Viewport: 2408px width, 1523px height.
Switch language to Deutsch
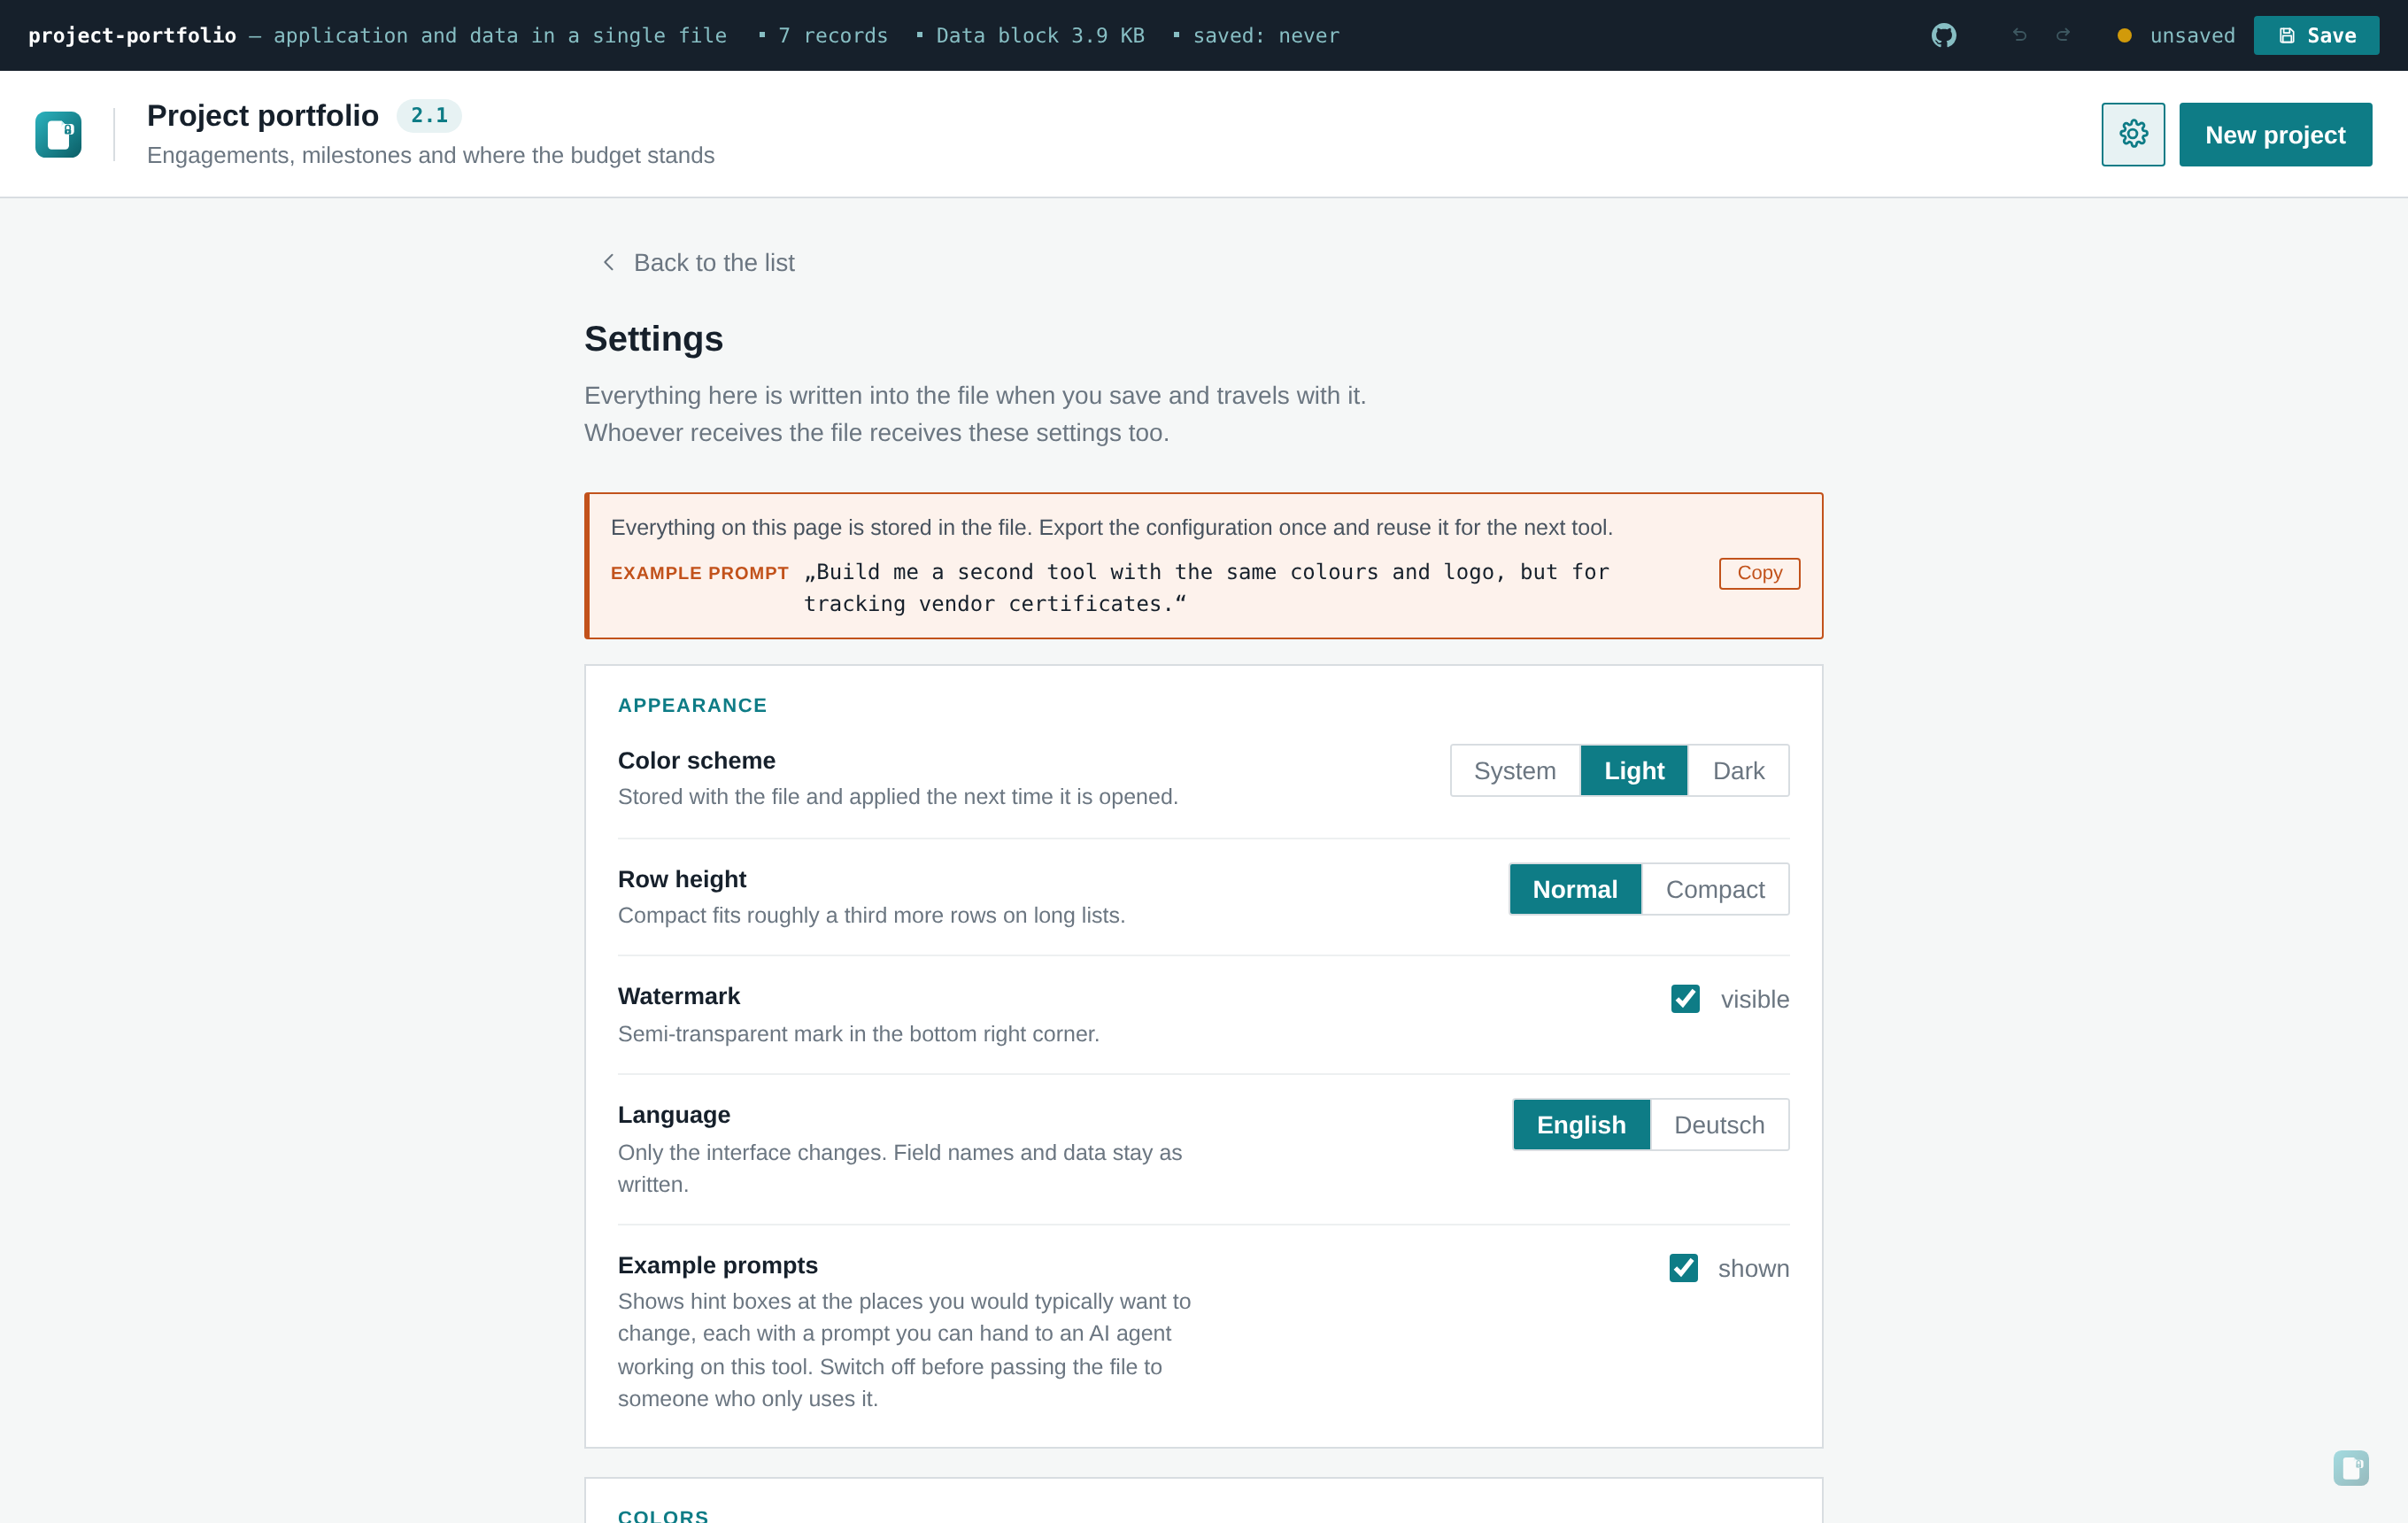[x=1719, y=1125]
